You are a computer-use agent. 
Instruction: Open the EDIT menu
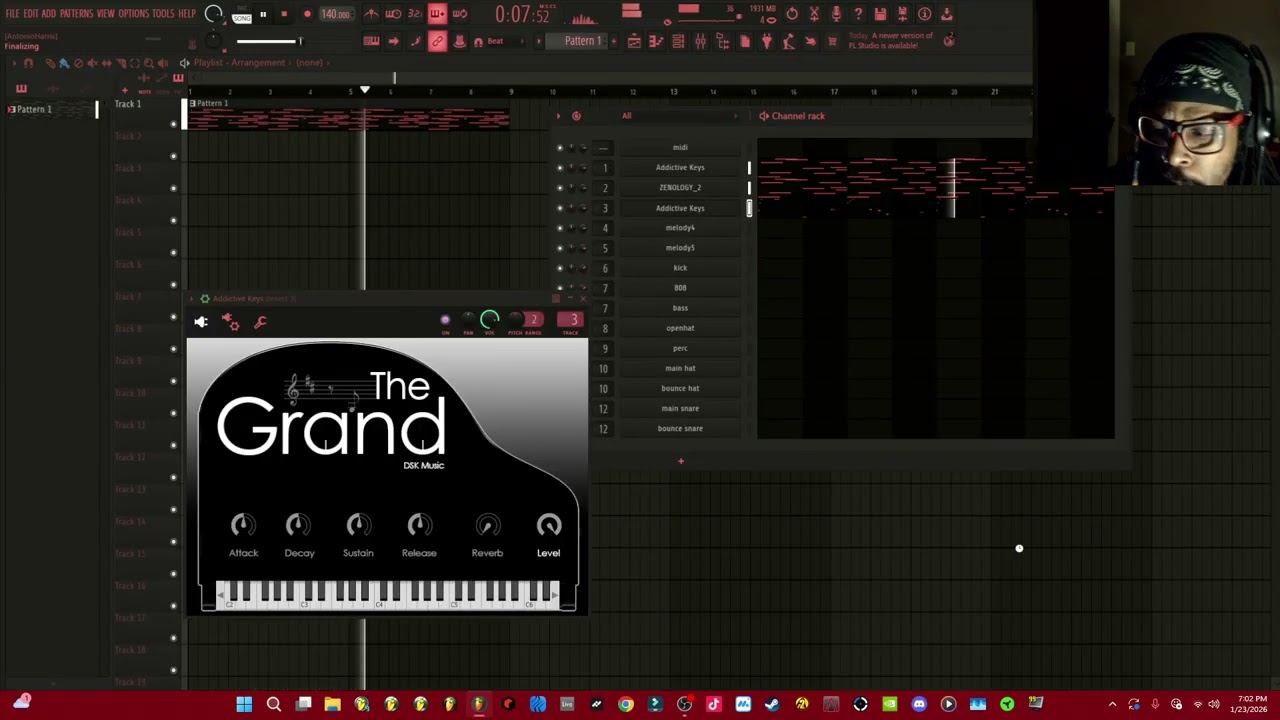pyautogui.click(x=31, y=14)
